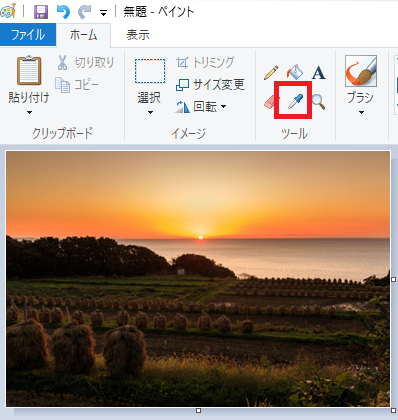Select the Fill with color bucket tool

[295, 72]
